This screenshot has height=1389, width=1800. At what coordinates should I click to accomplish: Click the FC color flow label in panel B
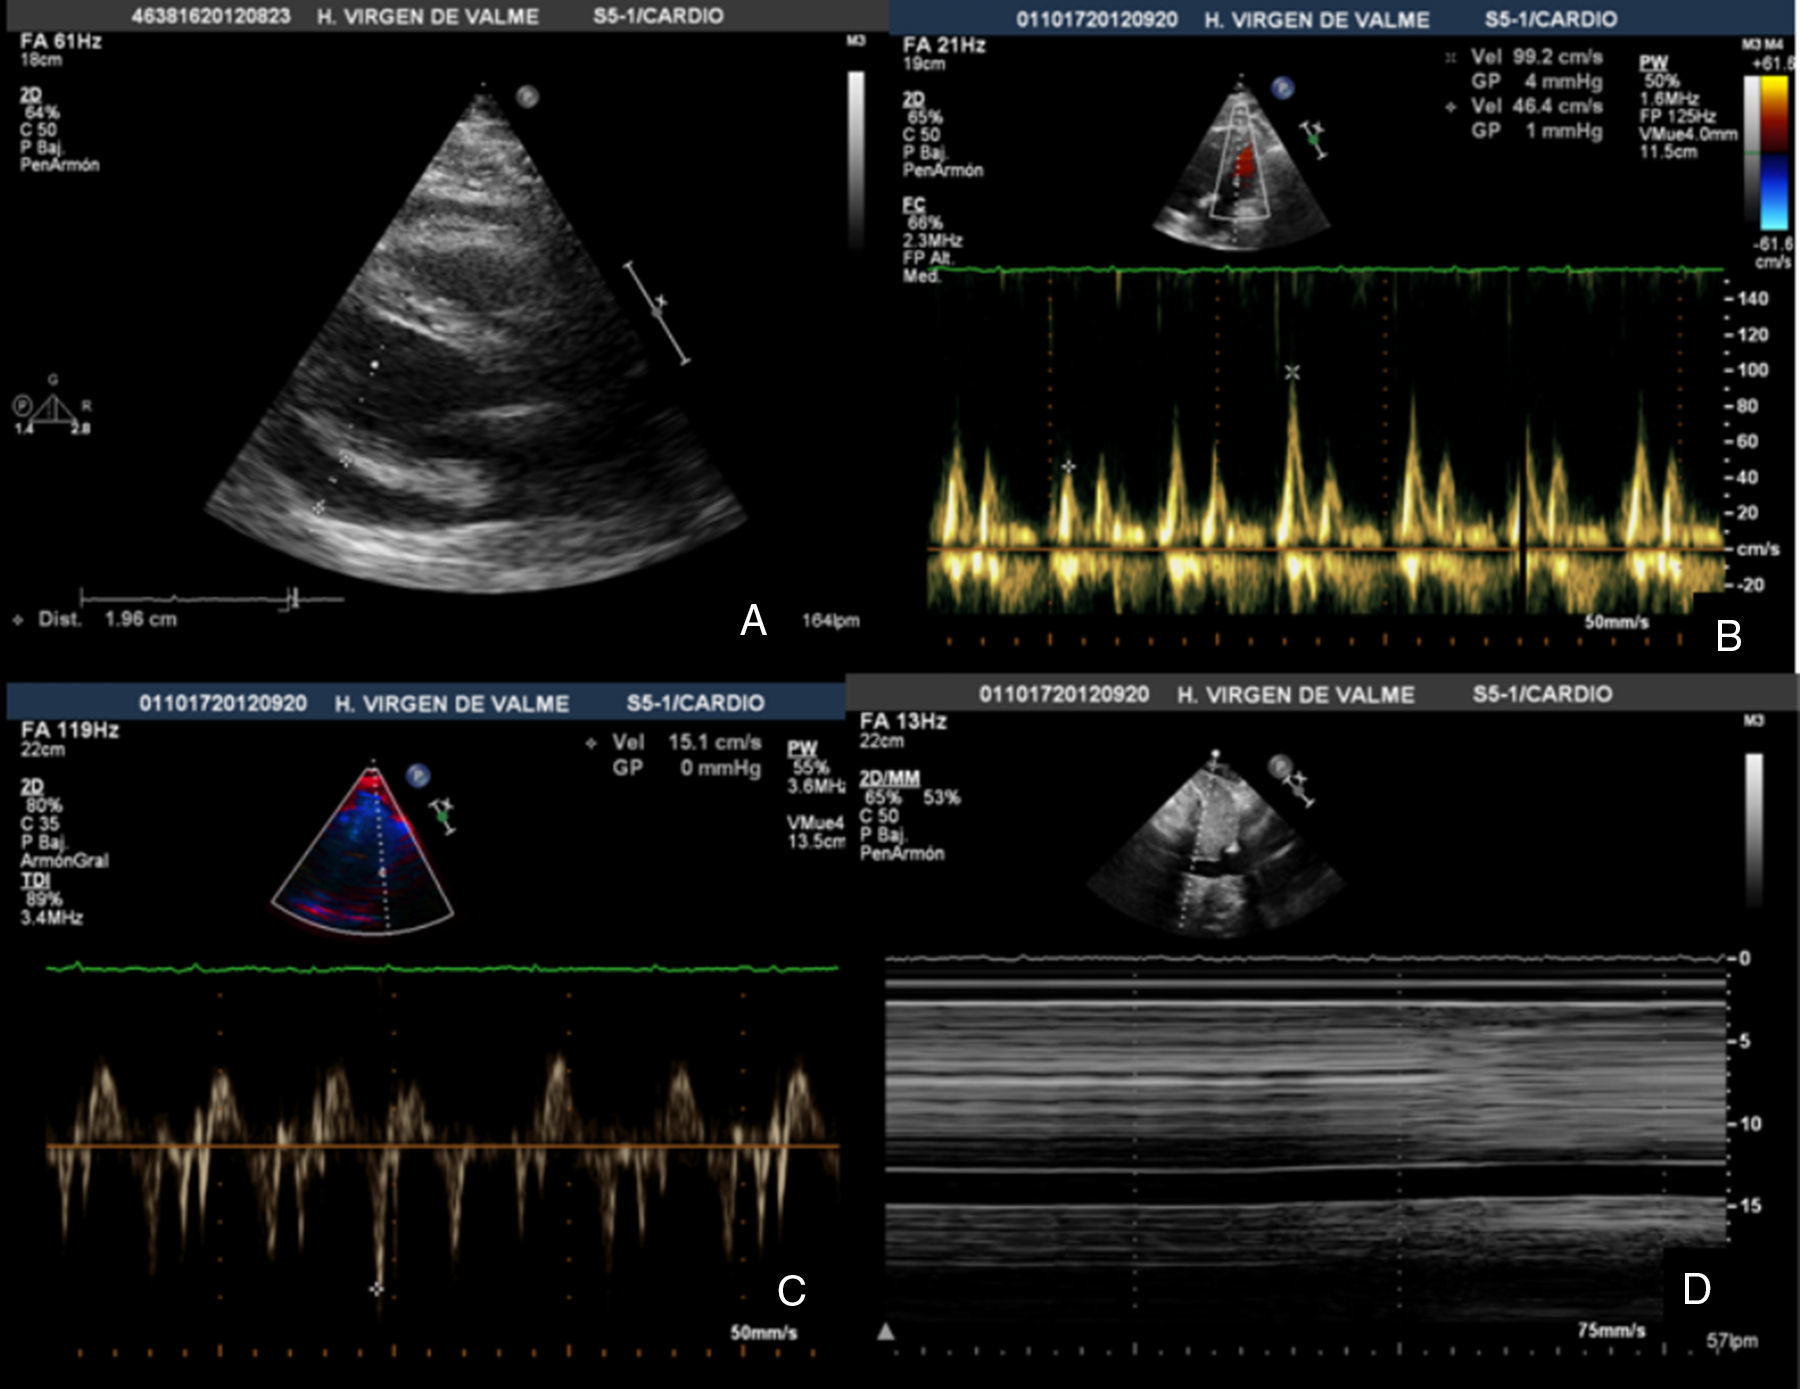pyautogui.click(x=913, y=205)
